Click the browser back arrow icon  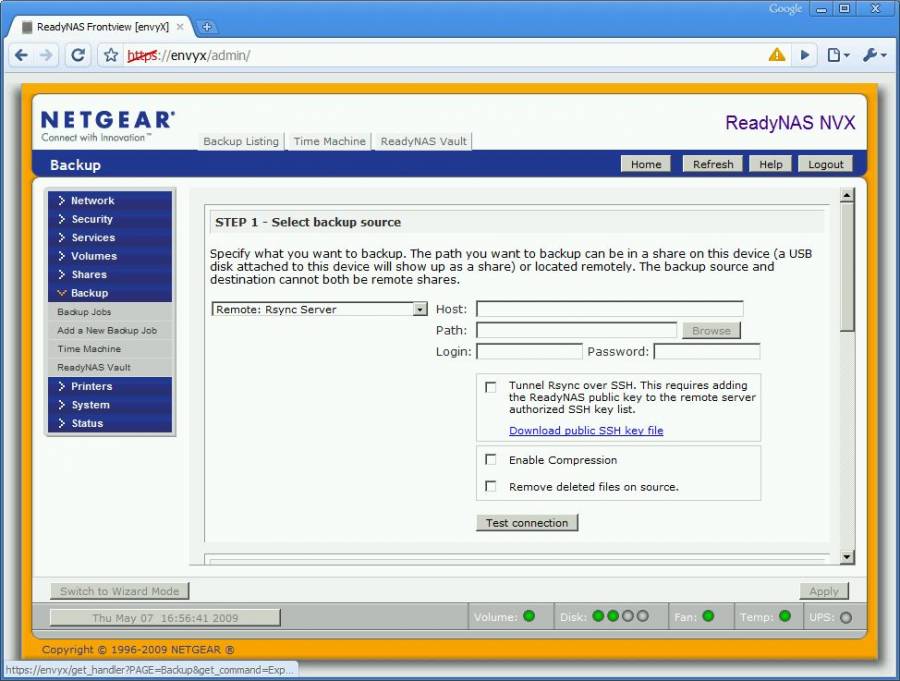pyautogui.click(x=21, y=55)
